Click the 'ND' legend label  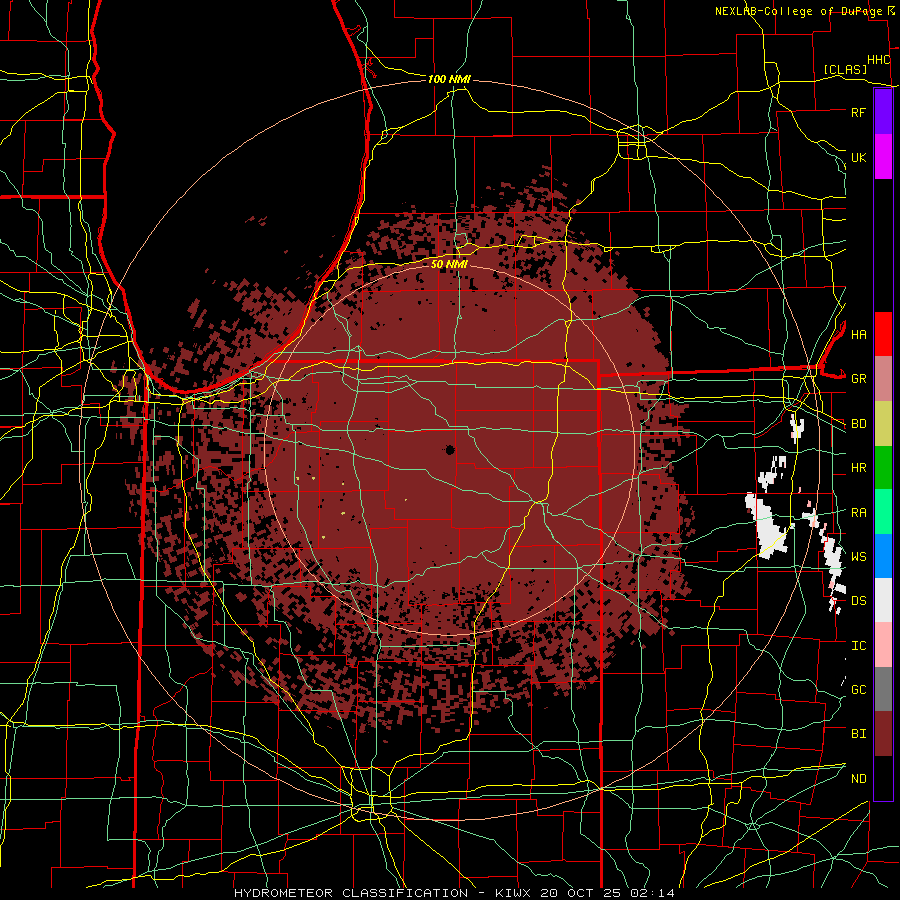858,779
